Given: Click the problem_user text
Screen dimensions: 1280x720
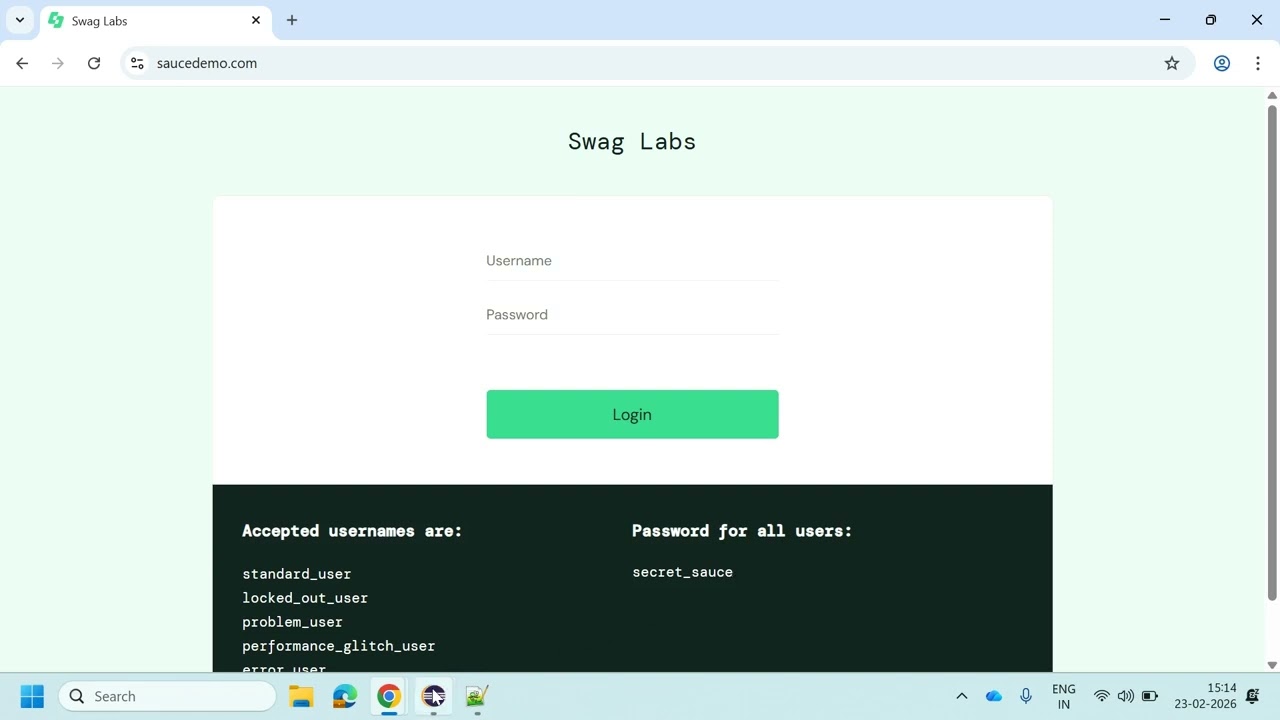Looking at the screenshot, I should pyautogui.click(x=292, y=622).
